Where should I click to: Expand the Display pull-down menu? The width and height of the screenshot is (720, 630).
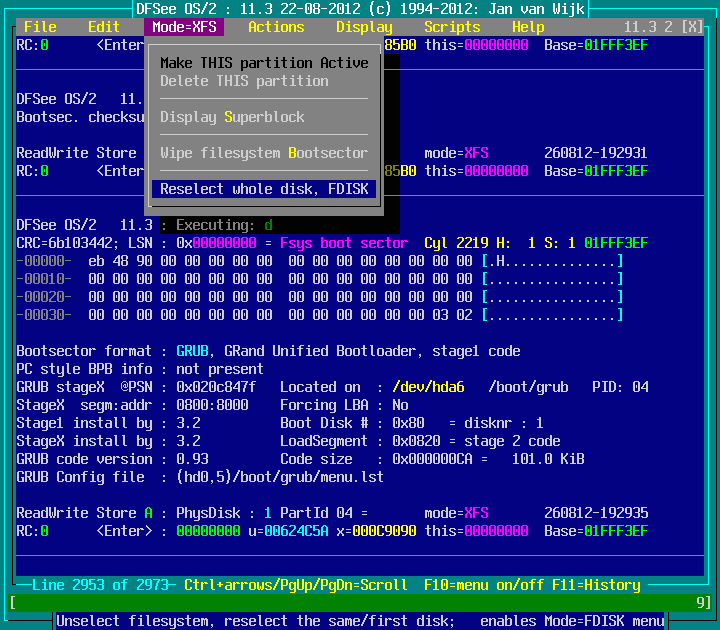(364, 27)
